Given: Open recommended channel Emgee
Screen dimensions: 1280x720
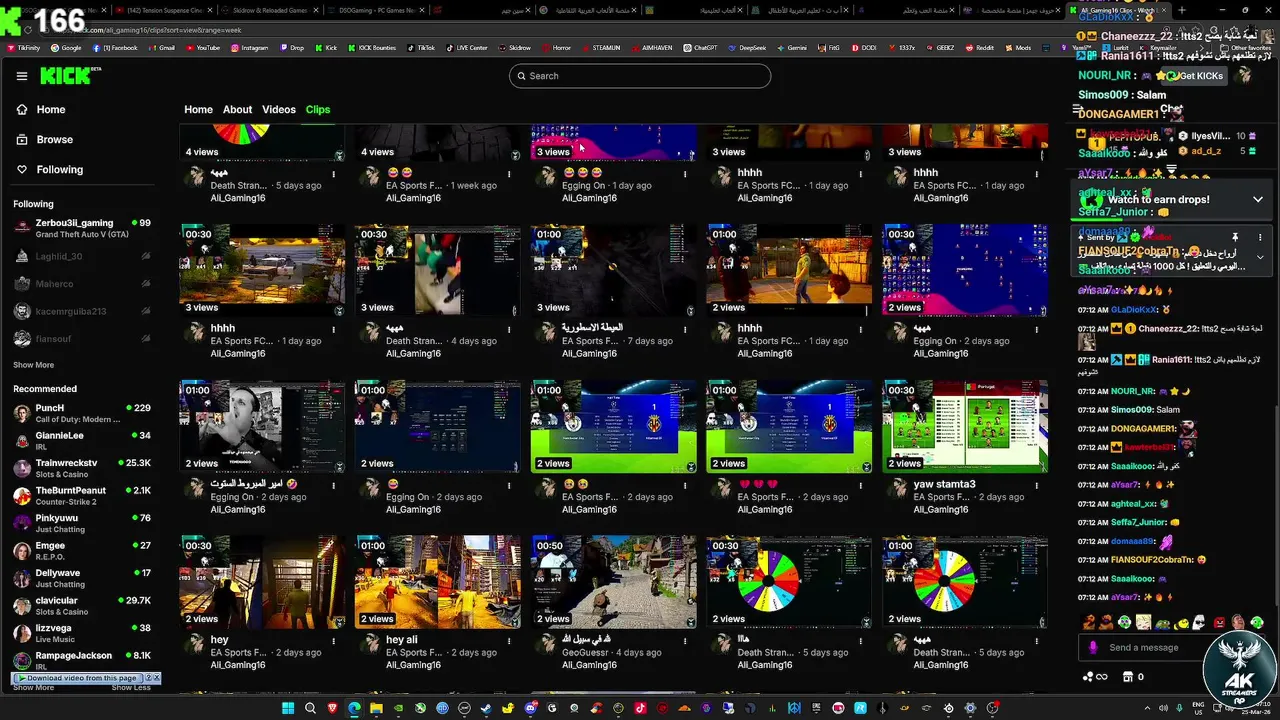Looking at the screenshot, I should (x=80, y=551).
